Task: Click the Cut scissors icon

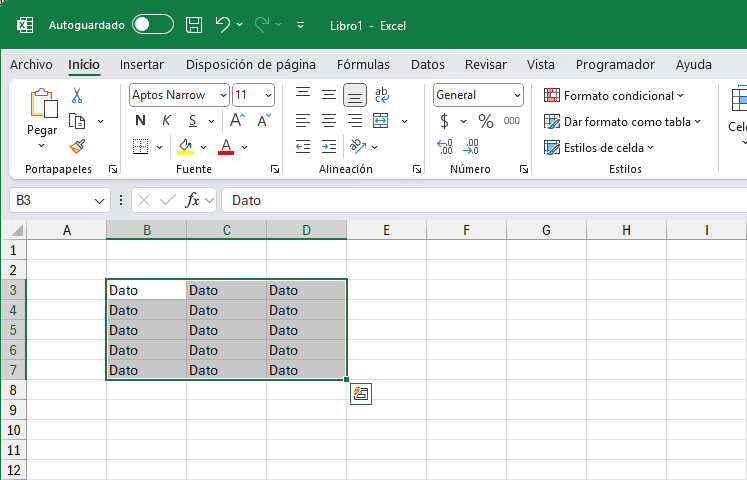Action: [x=77, y=95]
